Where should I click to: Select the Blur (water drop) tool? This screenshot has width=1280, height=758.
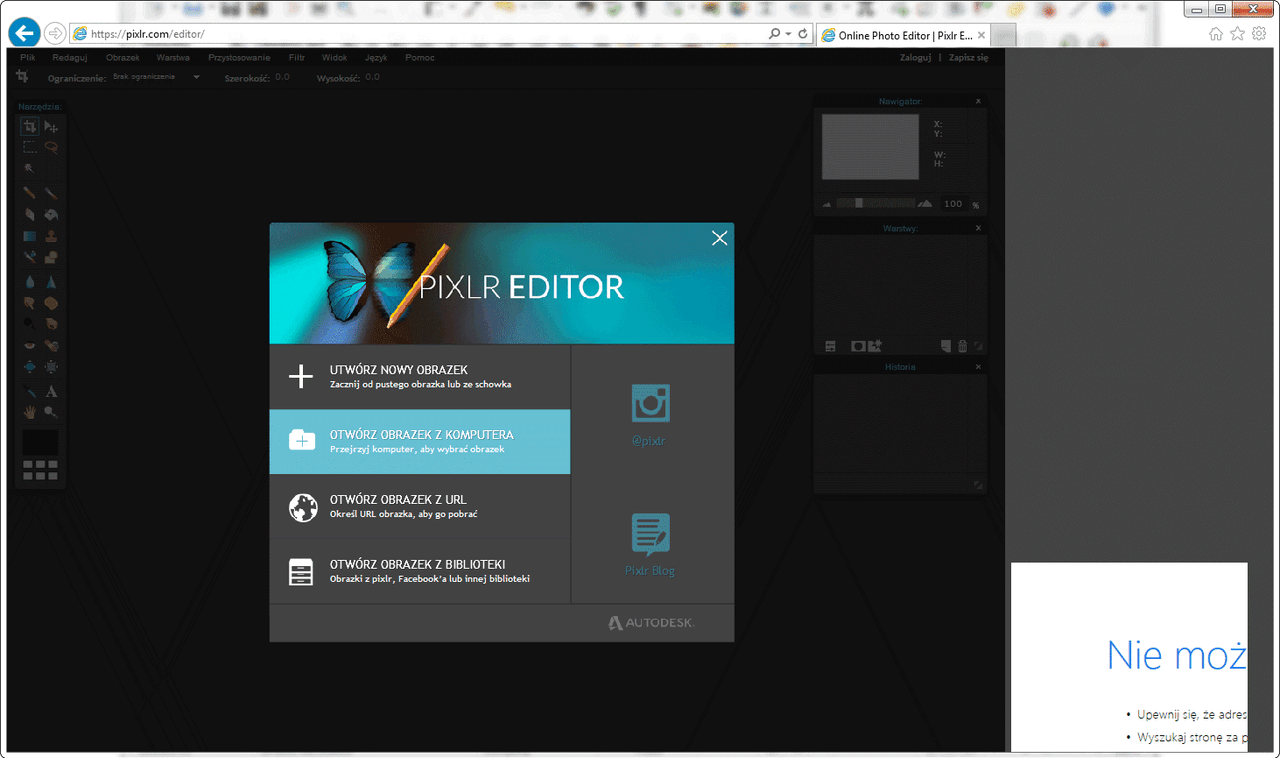[x=30, y=282]
